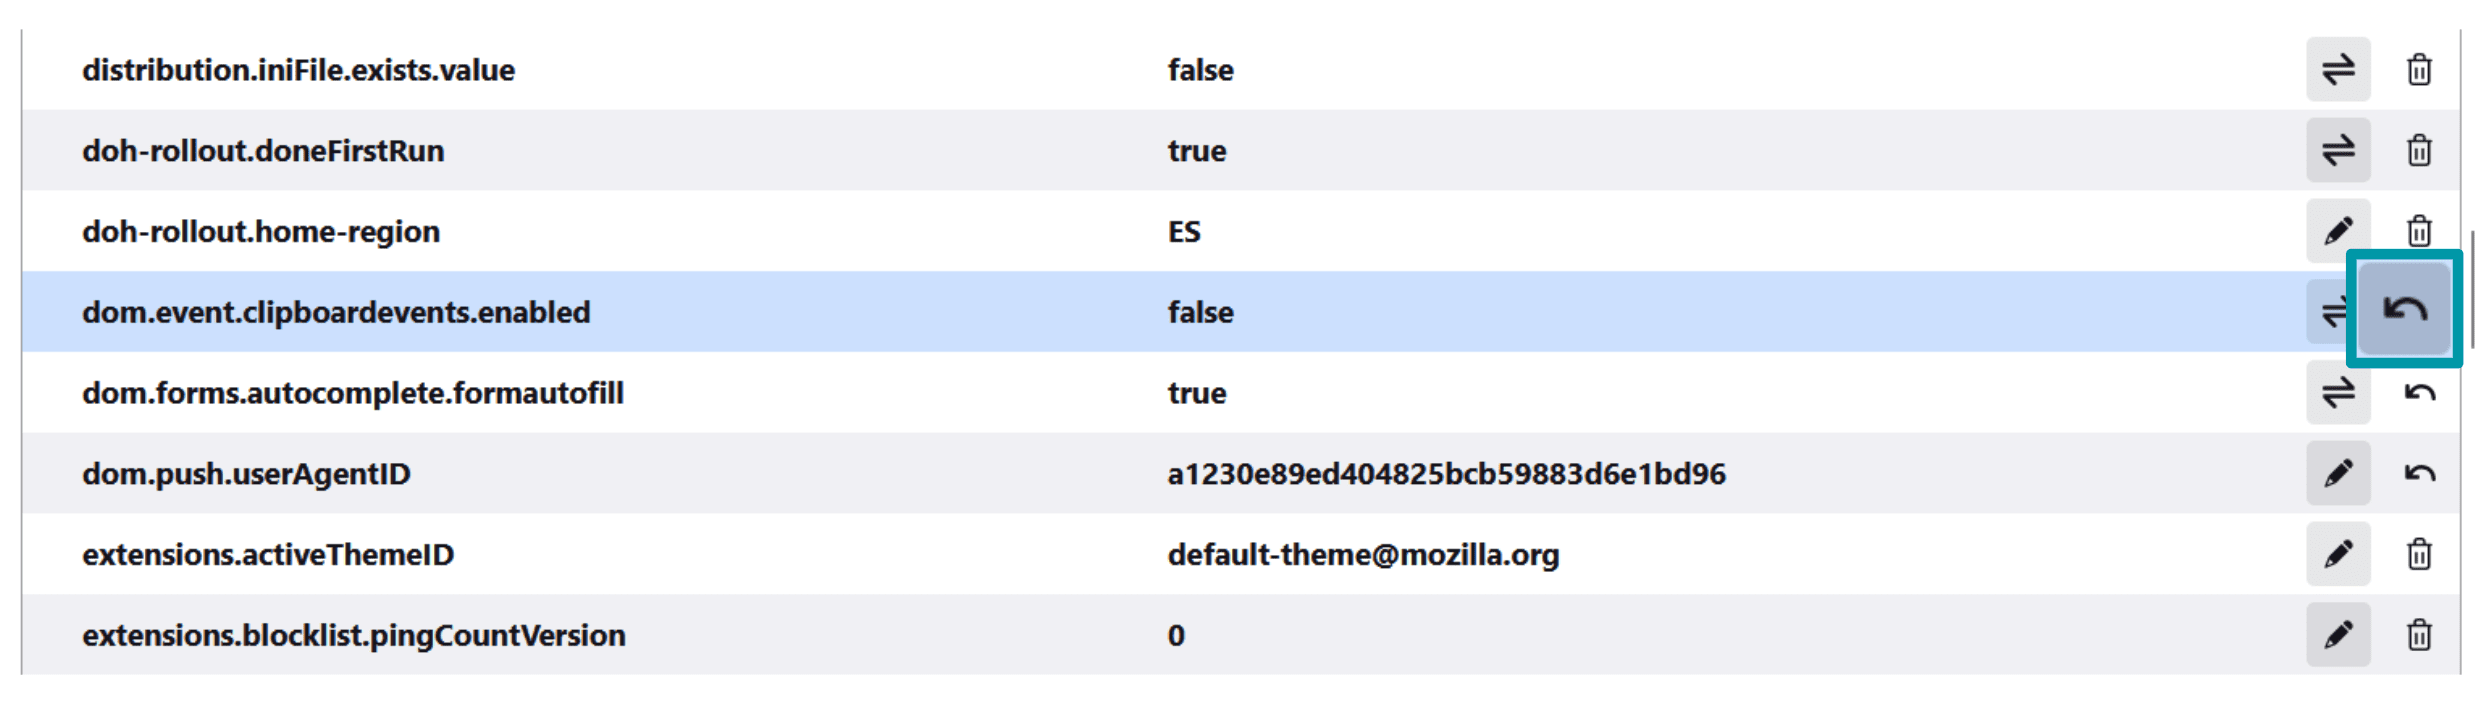Edit extensions.activeThemeID value
Viewport: 2492px width, 714px height.
point(2338,554)
